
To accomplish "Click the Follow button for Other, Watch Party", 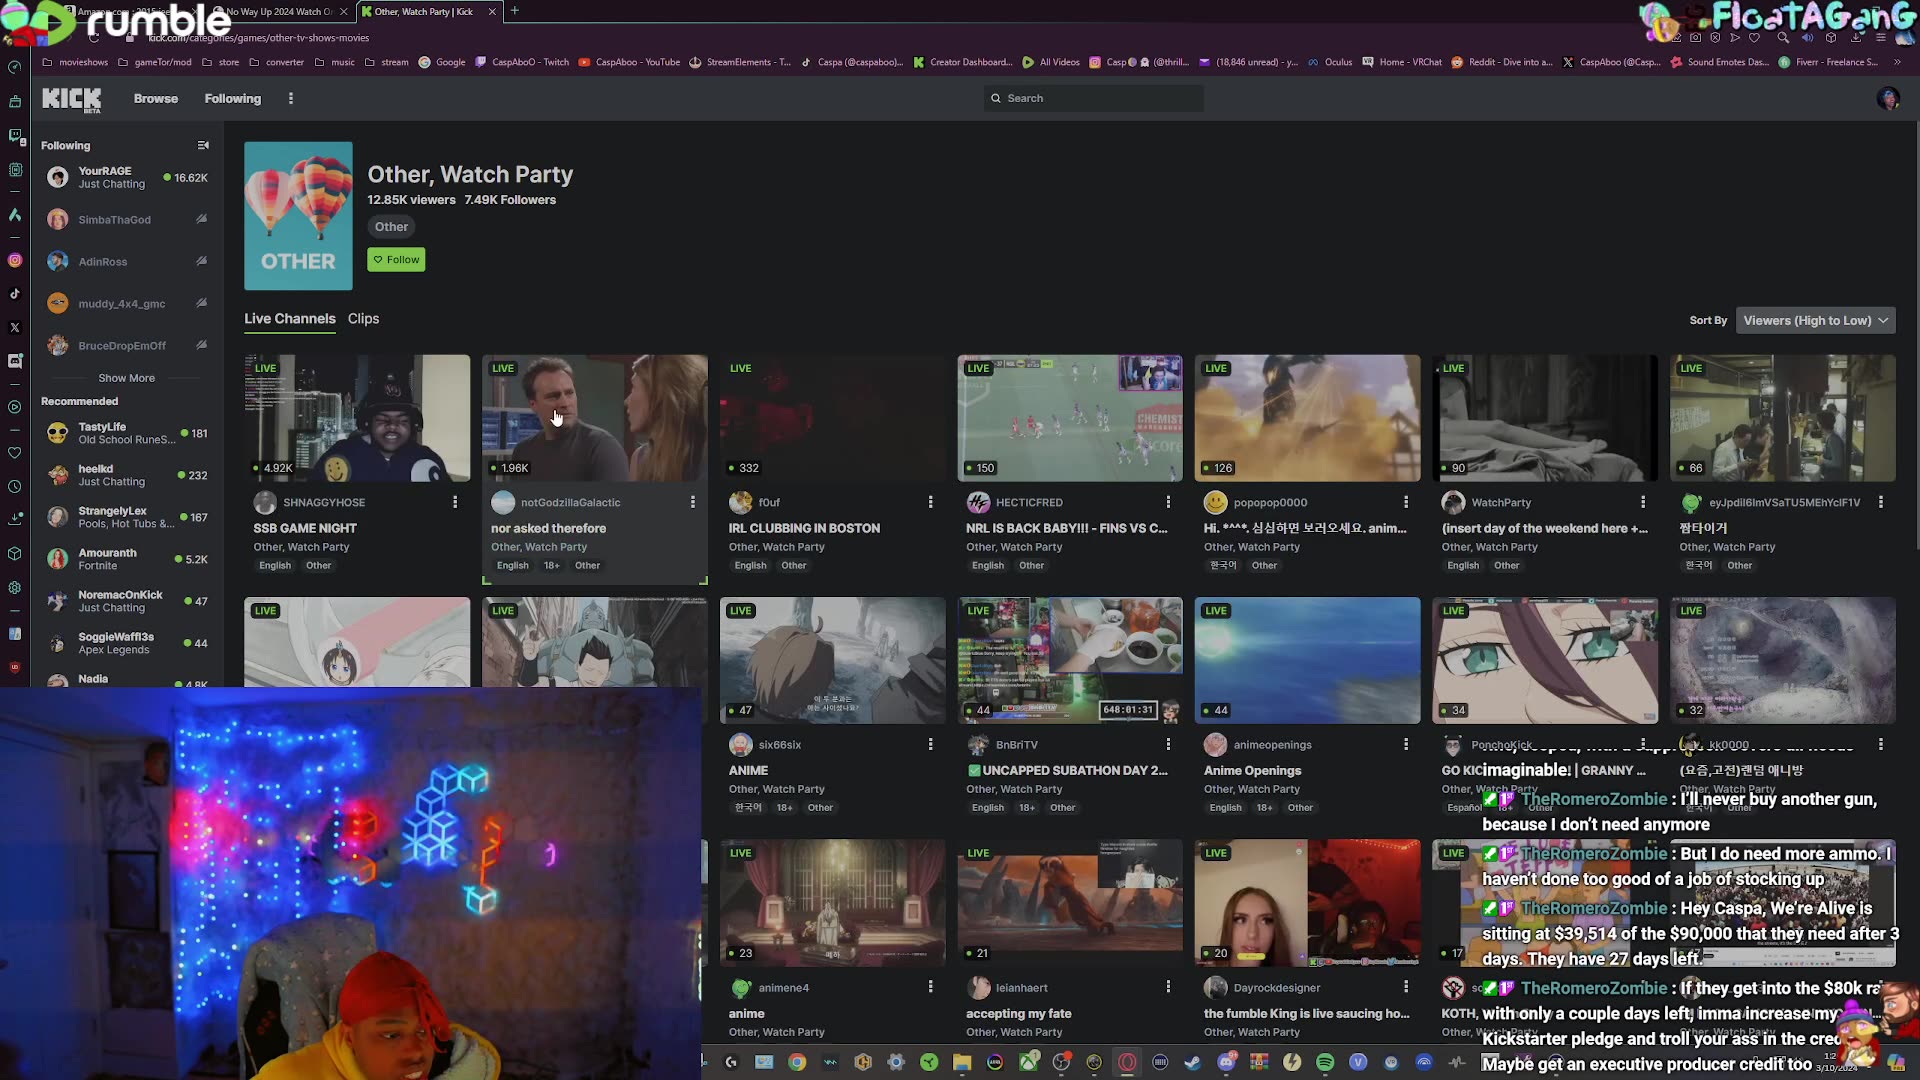I will (396, 259).
